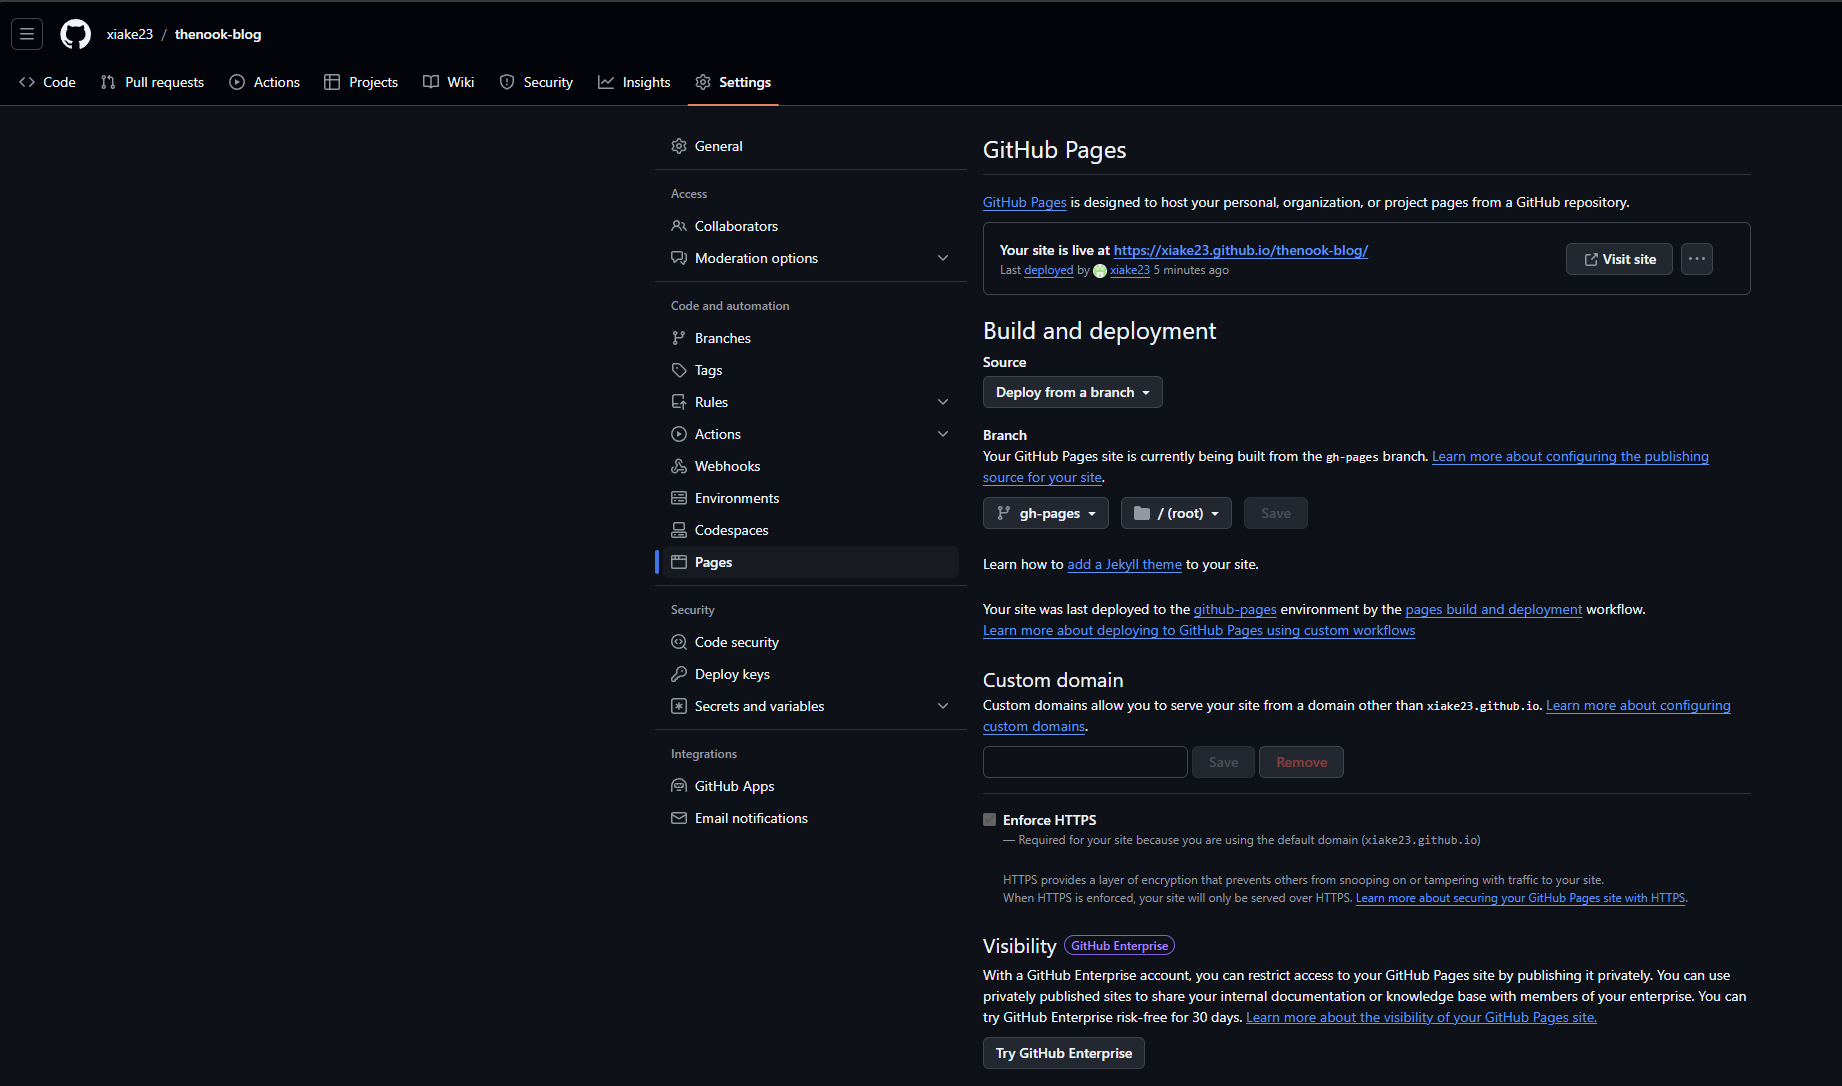Open the hamburger navigation menu

(27, 34)
